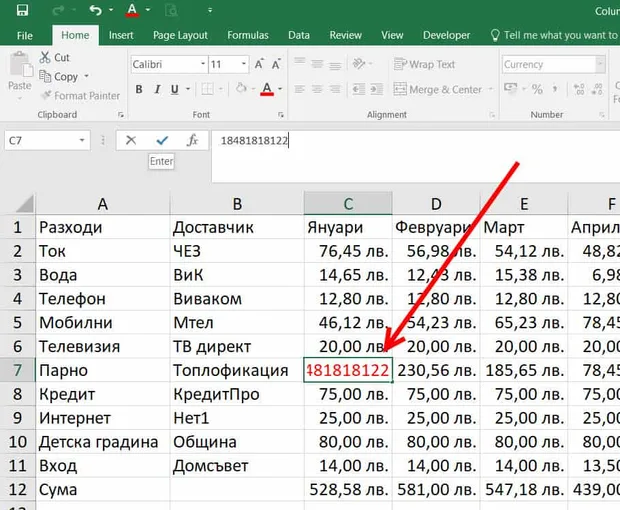The image size is (620, 510).
Task: Click the Increase Font Size icon
Action: pos(259,64)
